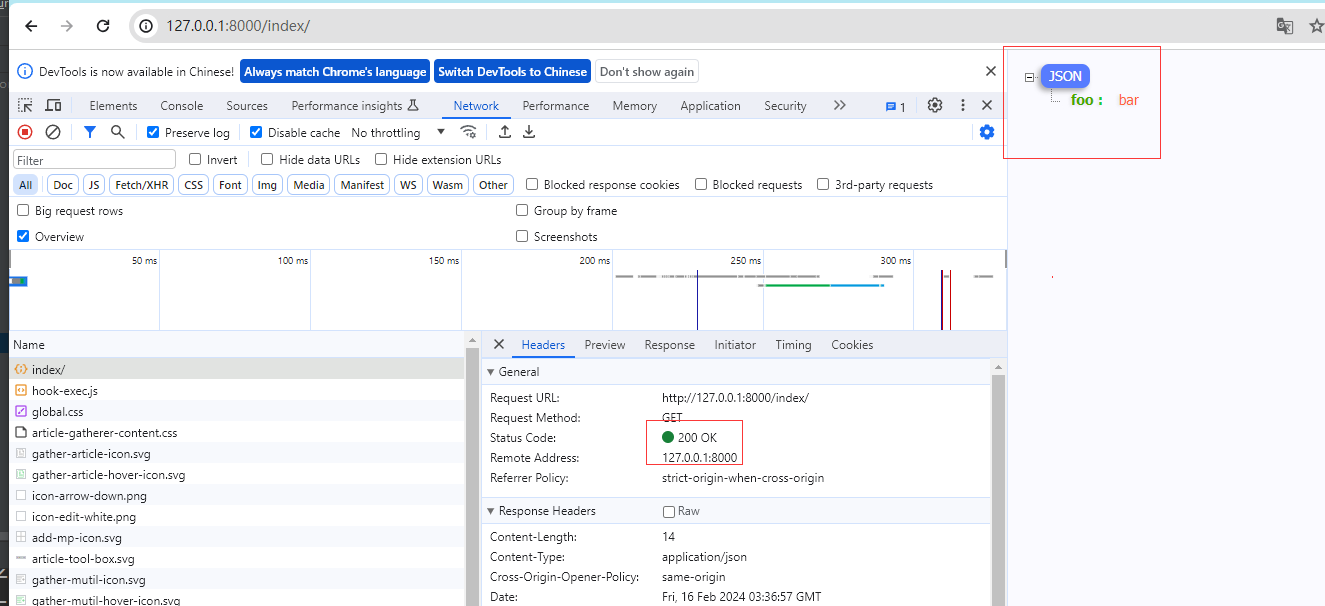This screenshot has height=606, width=1325.
Task: Enable Blocked response cookies checkbox
Action: [x=532, y=184]
